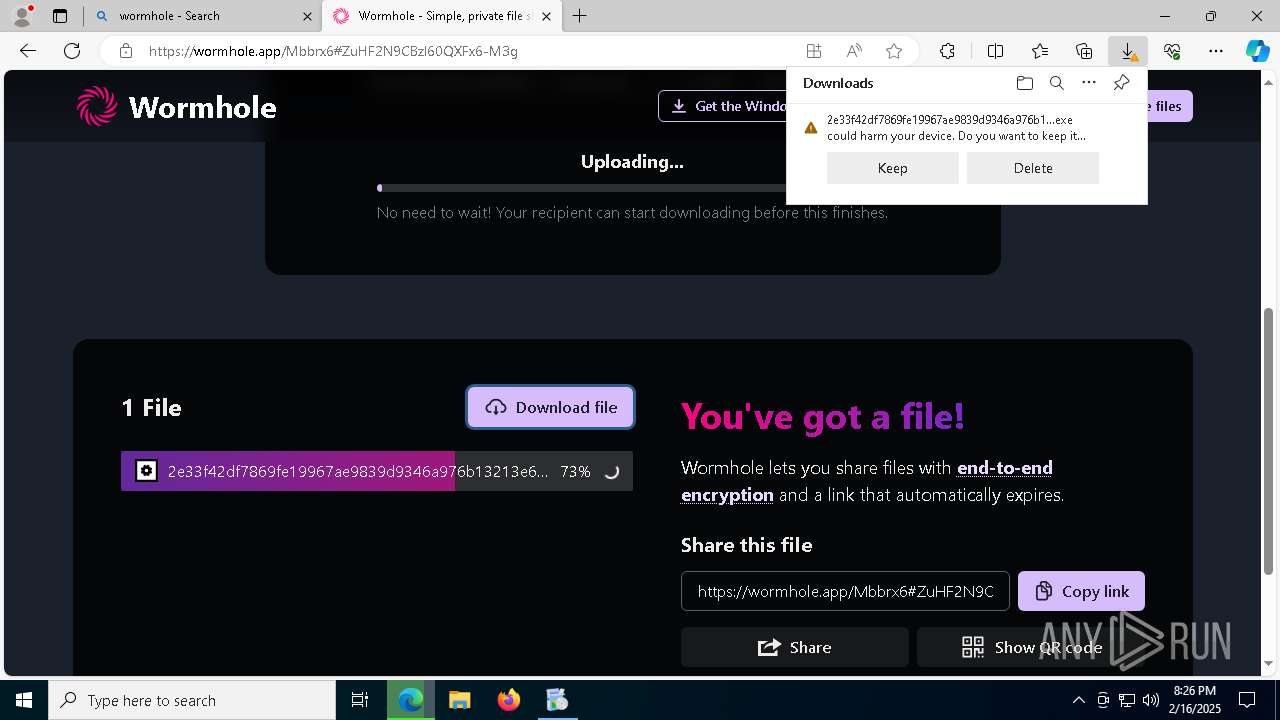Image resolution: width=1280 pixels, height=720 pixels.
Task: Show QR code for this file
Action: 1033,647
